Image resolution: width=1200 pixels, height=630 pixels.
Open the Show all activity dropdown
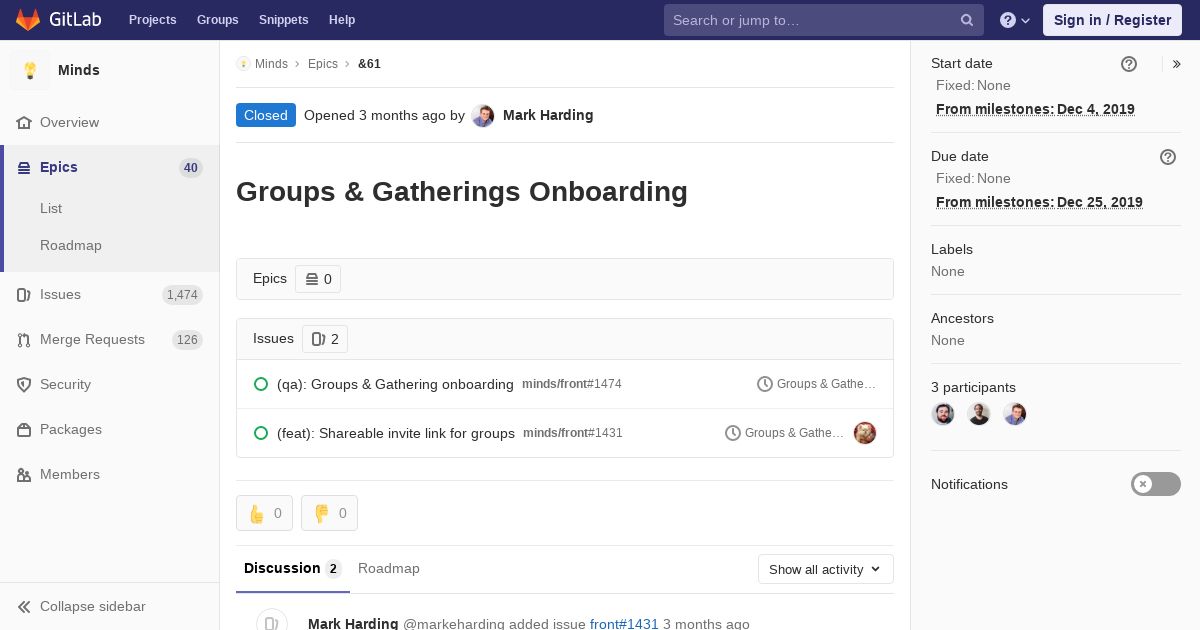coord(826,569)
